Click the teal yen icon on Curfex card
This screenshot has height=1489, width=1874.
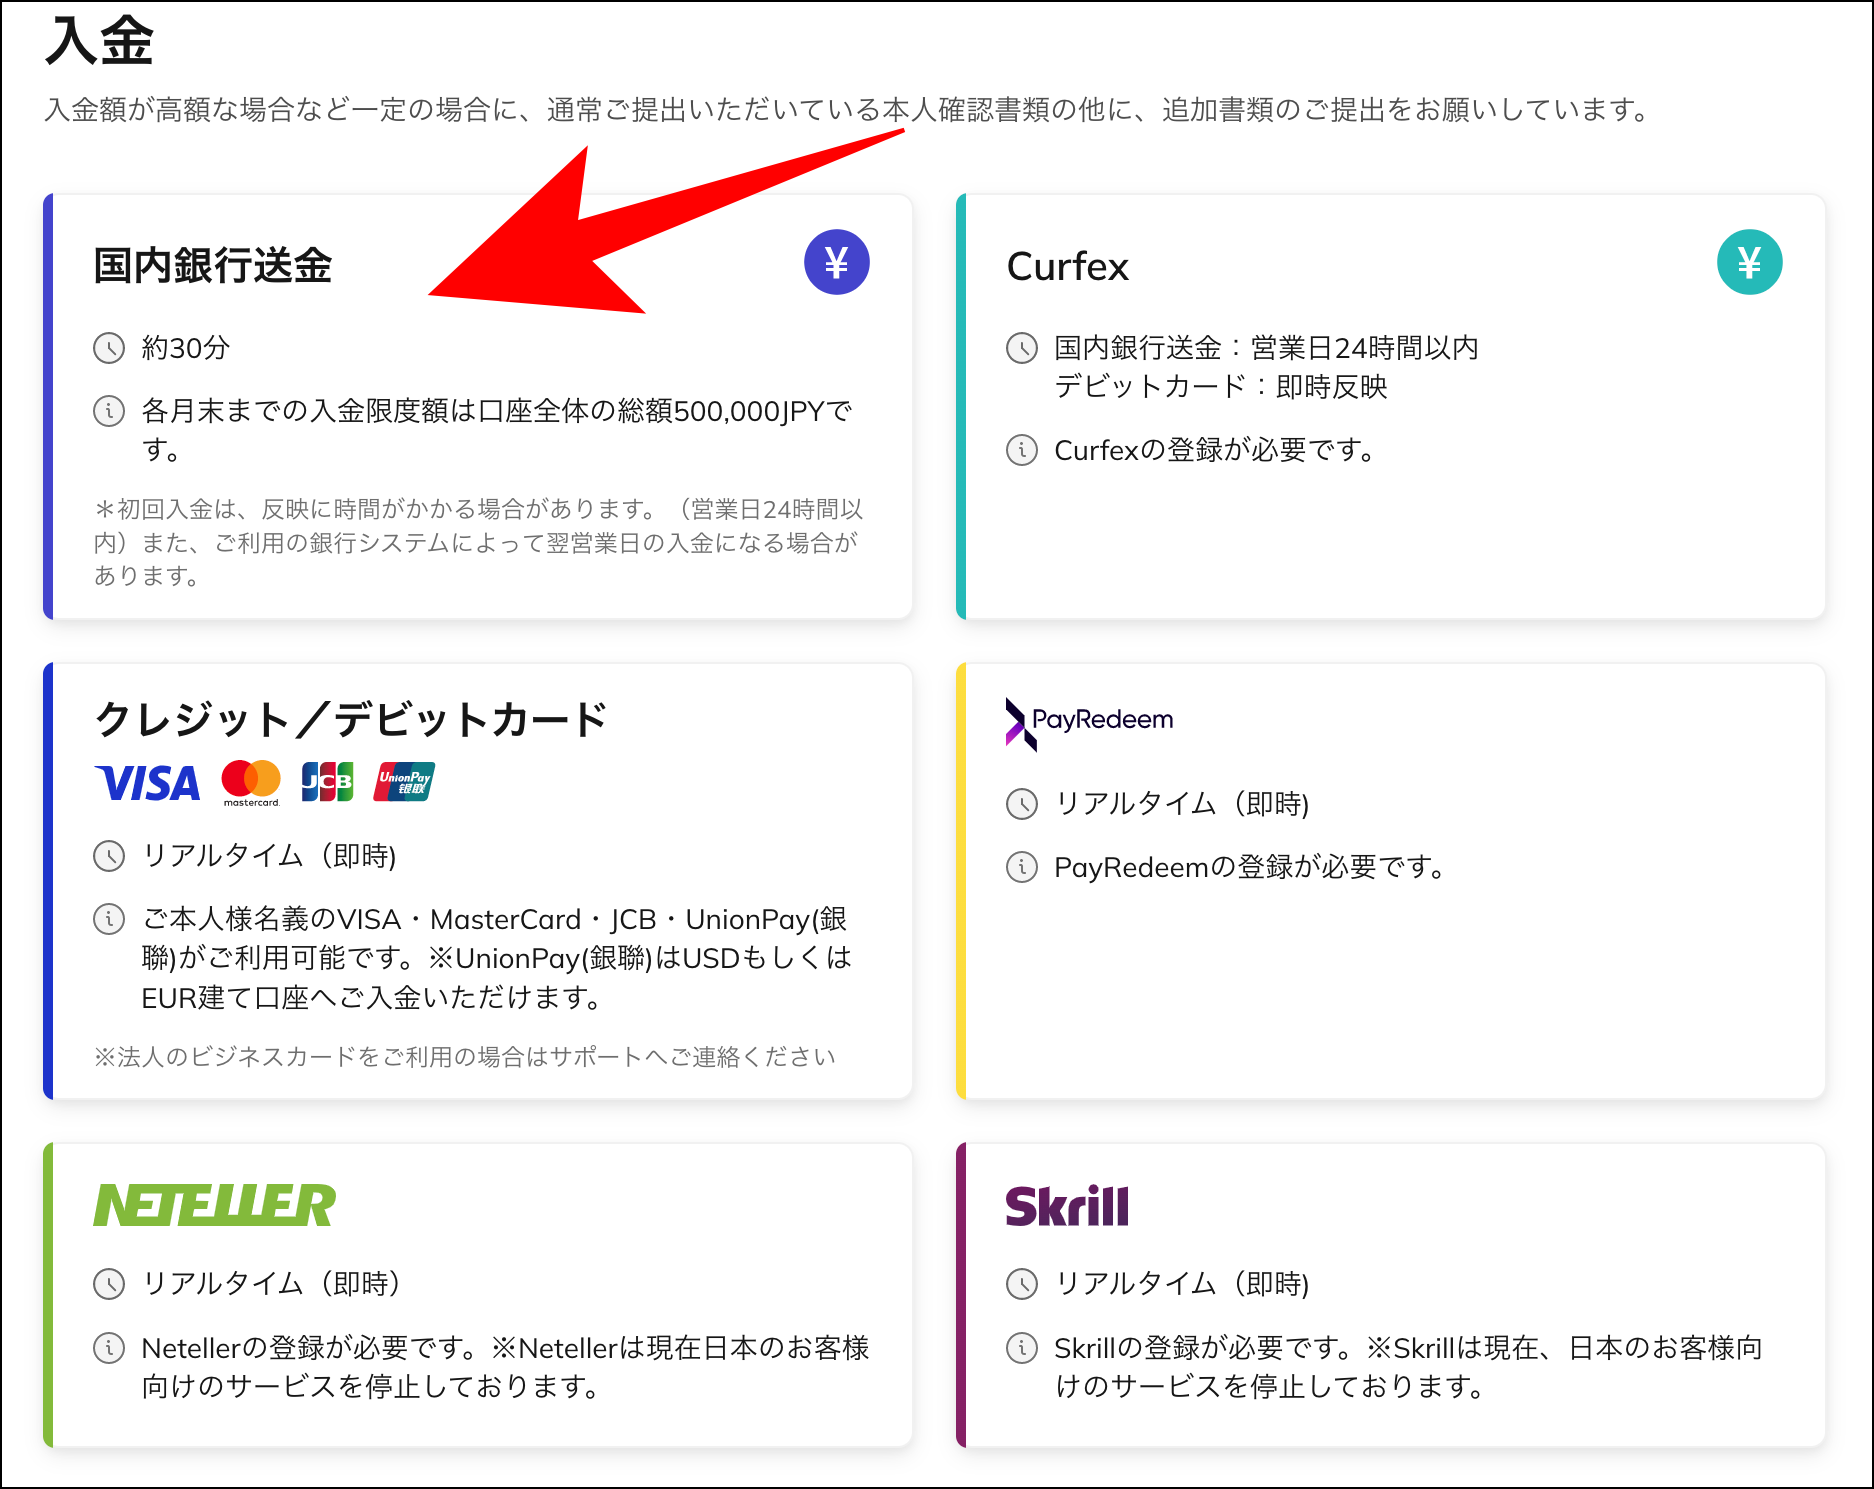1748,261
